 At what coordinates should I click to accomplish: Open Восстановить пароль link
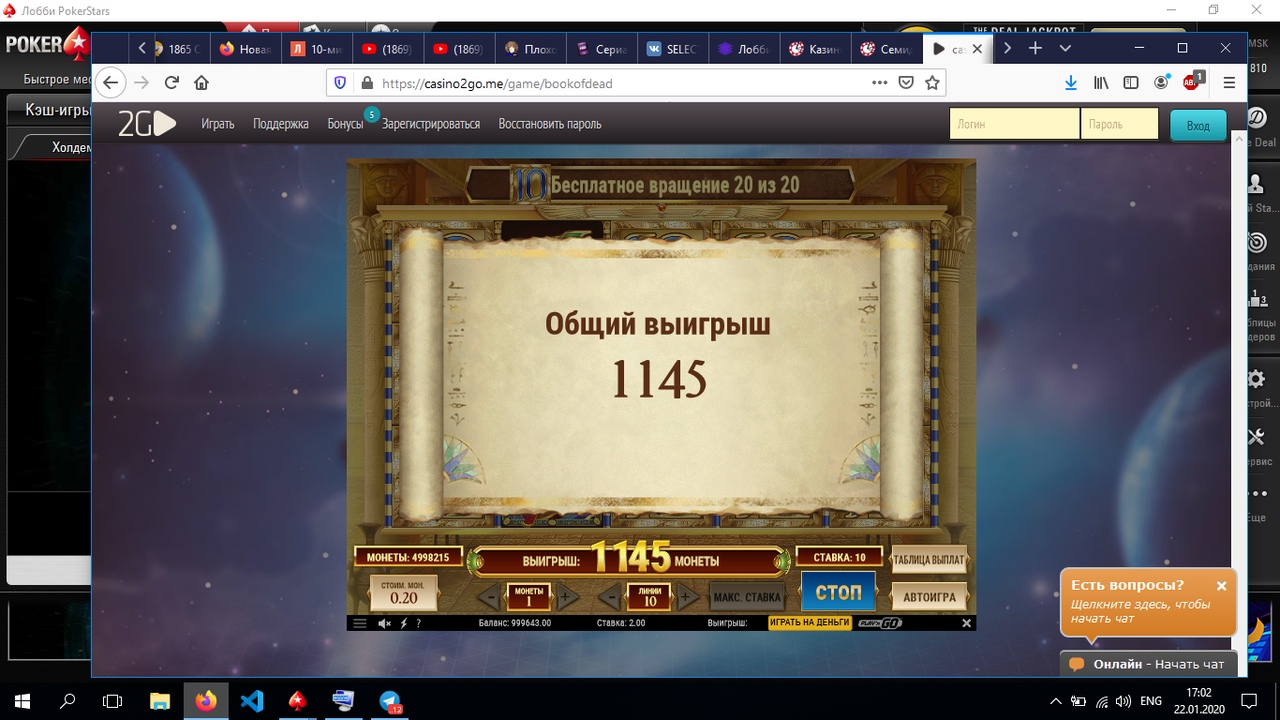coord(550,124)
